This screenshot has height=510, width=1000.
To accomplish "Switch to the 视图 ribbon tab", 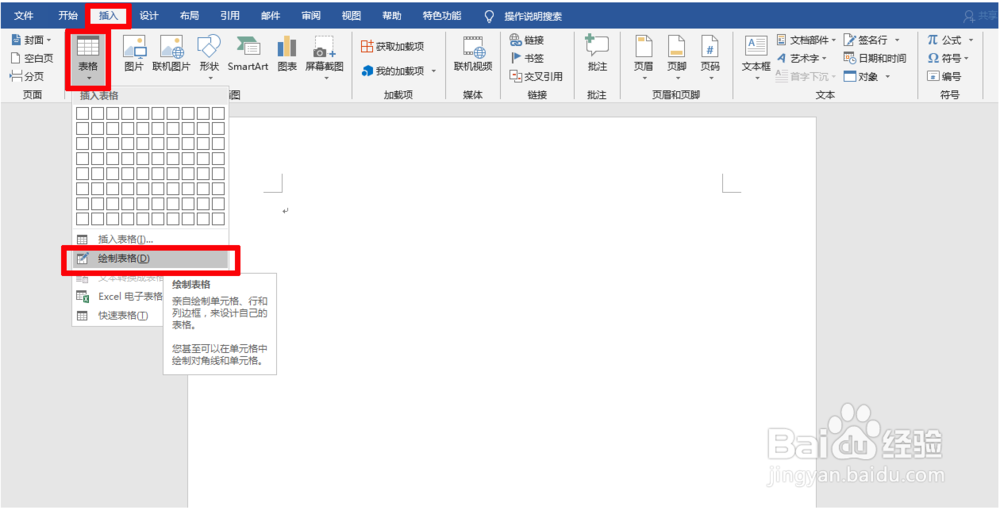I will 351,16.
